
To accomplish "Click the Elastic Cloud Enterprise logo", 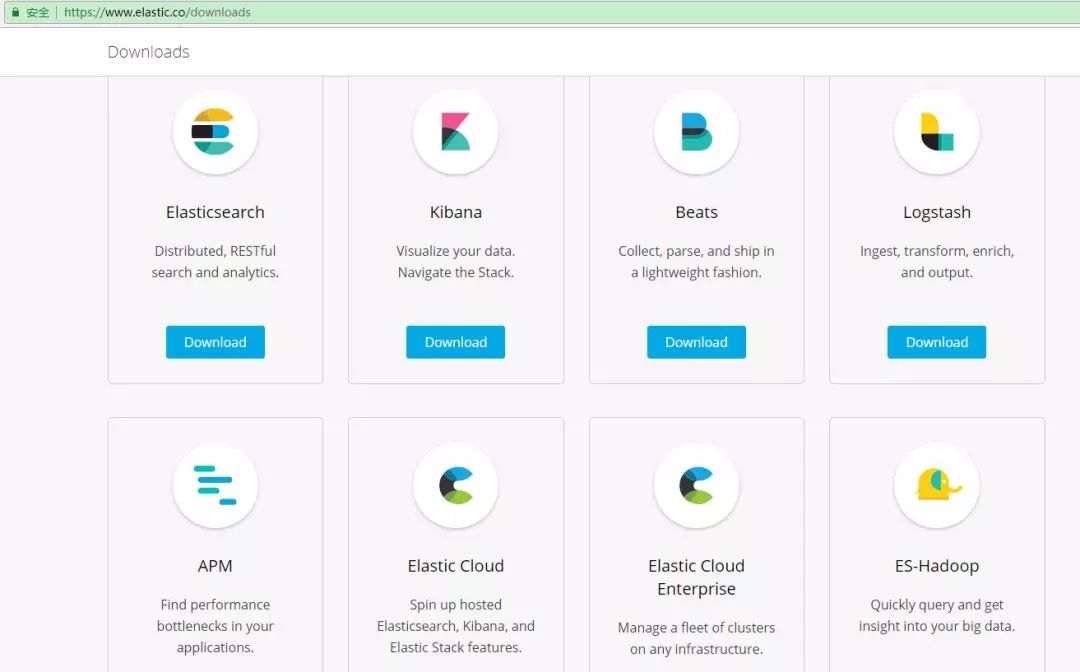I will pyautogui.click(x=696, y=485).
